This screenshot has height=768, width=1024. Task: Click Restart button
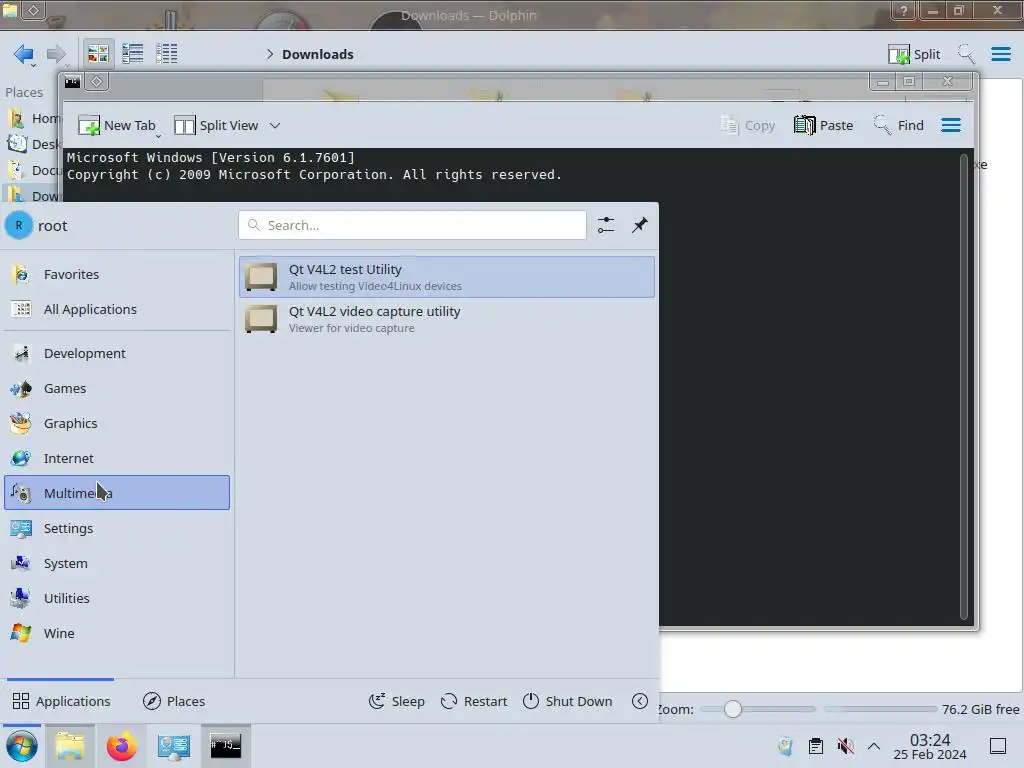tap(473, 701)
